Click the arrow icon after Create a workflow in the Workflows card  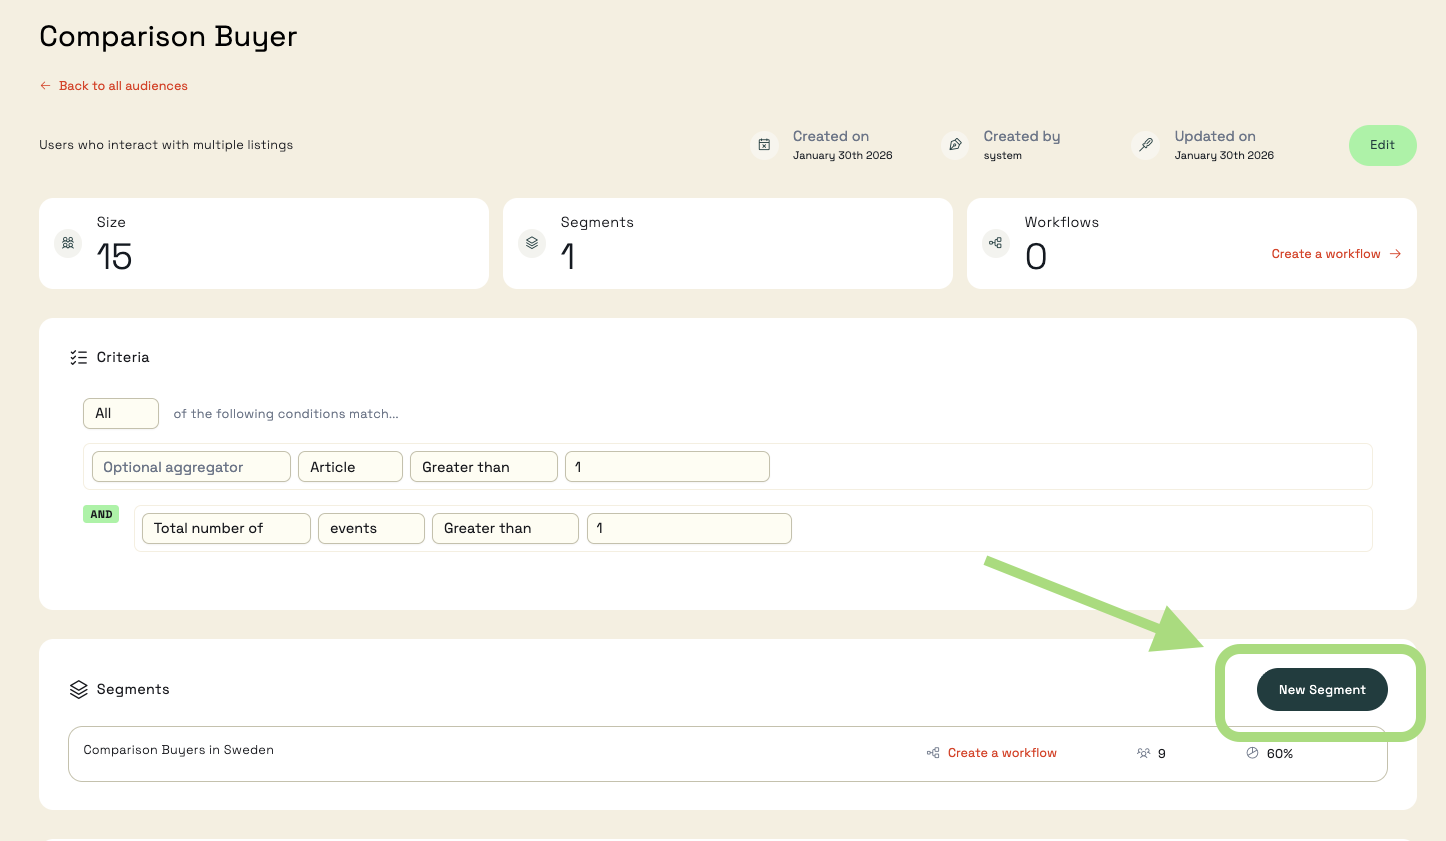pos(1395,254)
